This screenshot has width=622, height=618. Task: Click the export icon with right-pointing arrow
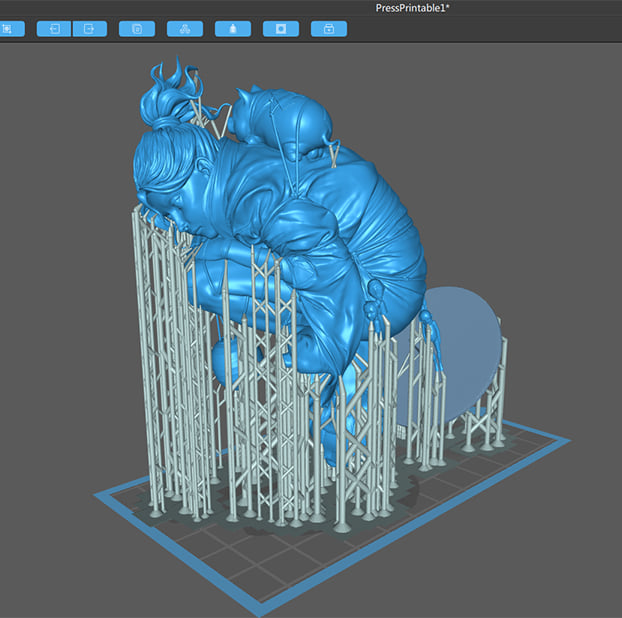tap(89, 28)
